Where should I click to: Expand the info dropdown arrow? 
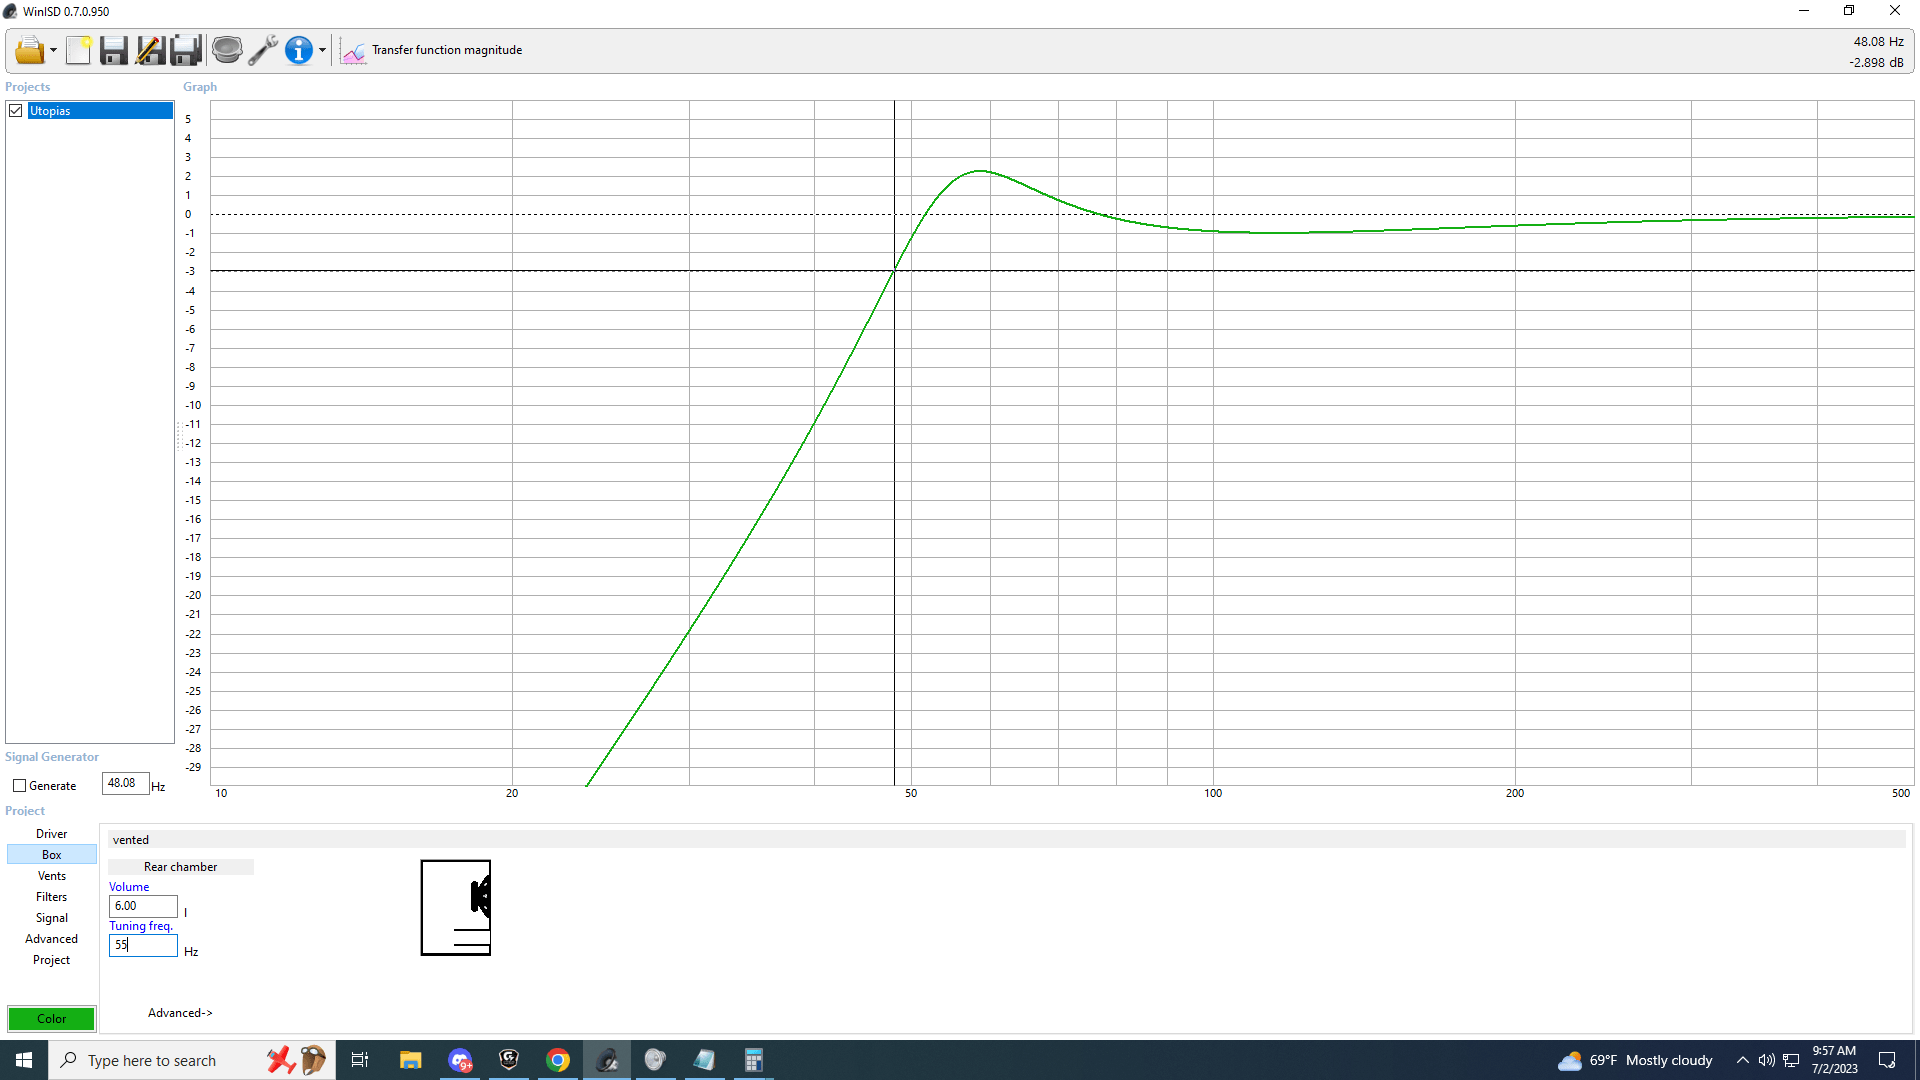click(x=322, y=50)
